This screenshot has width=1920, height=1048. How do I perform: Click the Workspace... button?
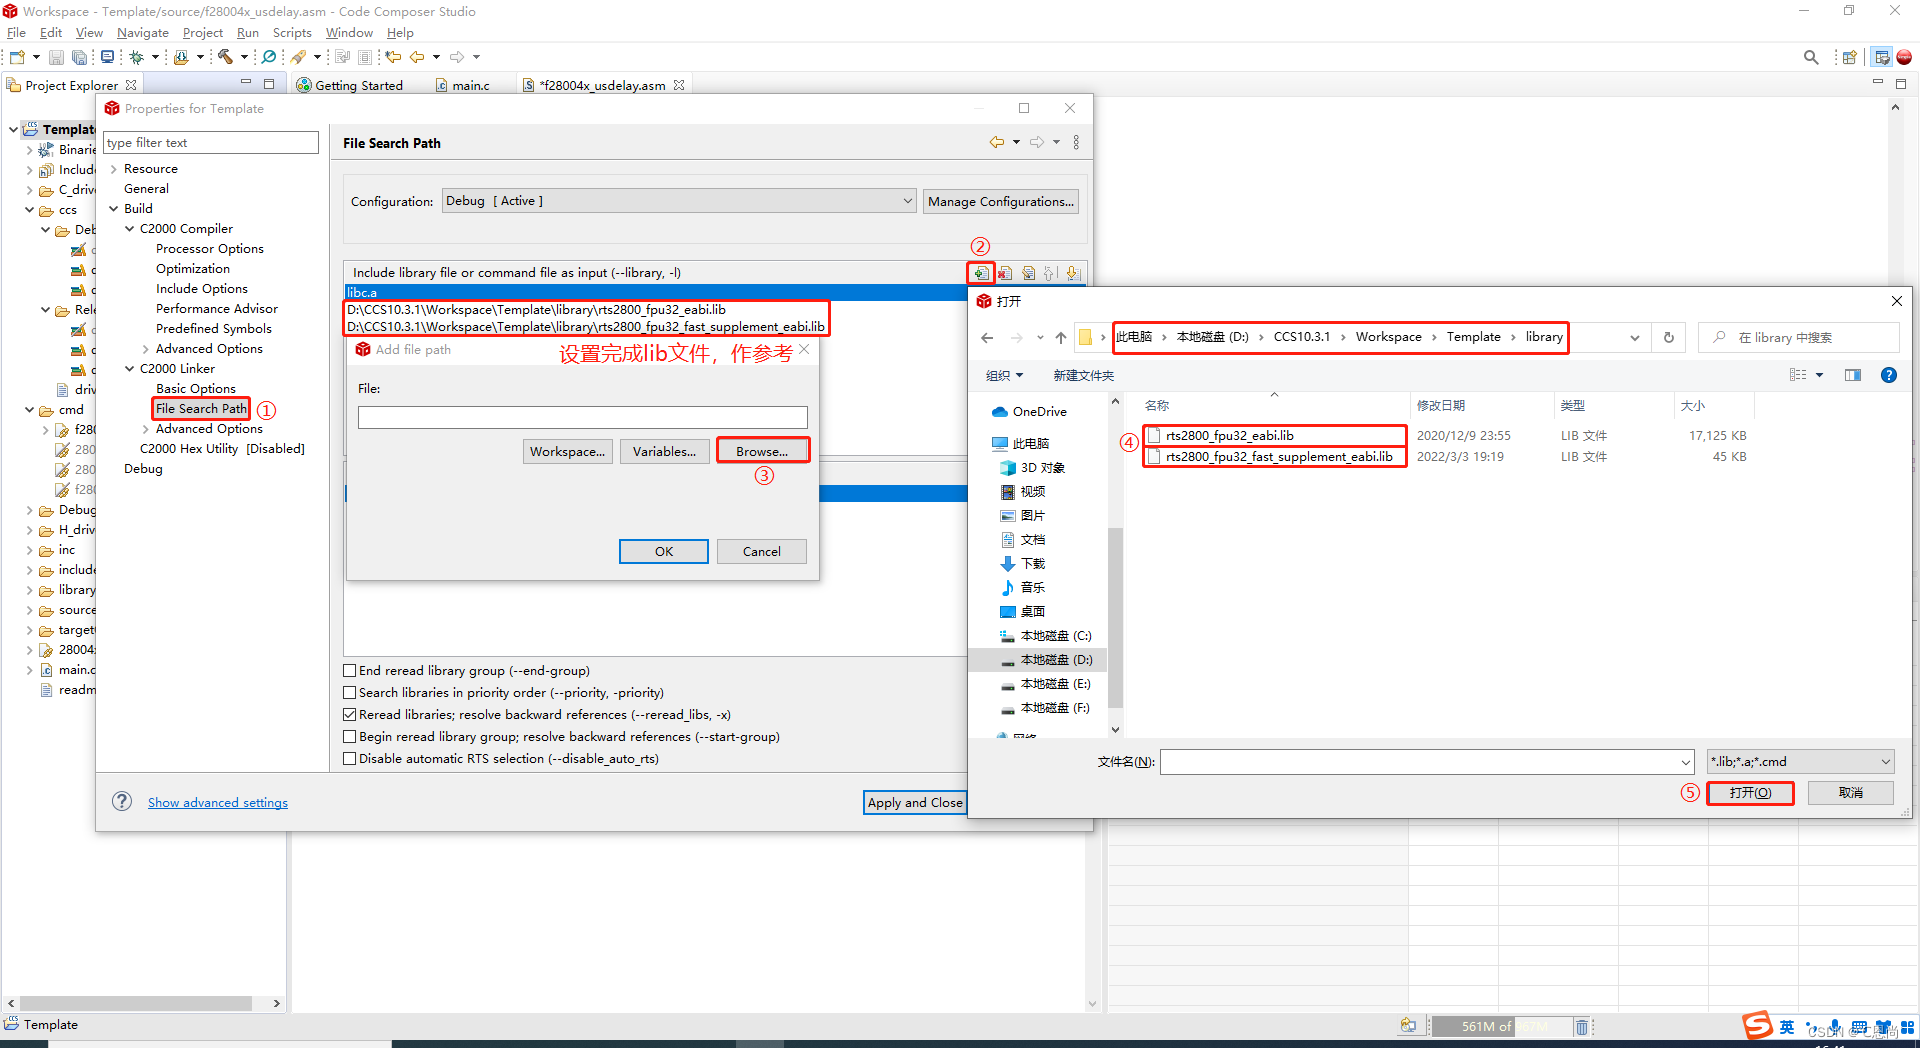pos(567,451)
